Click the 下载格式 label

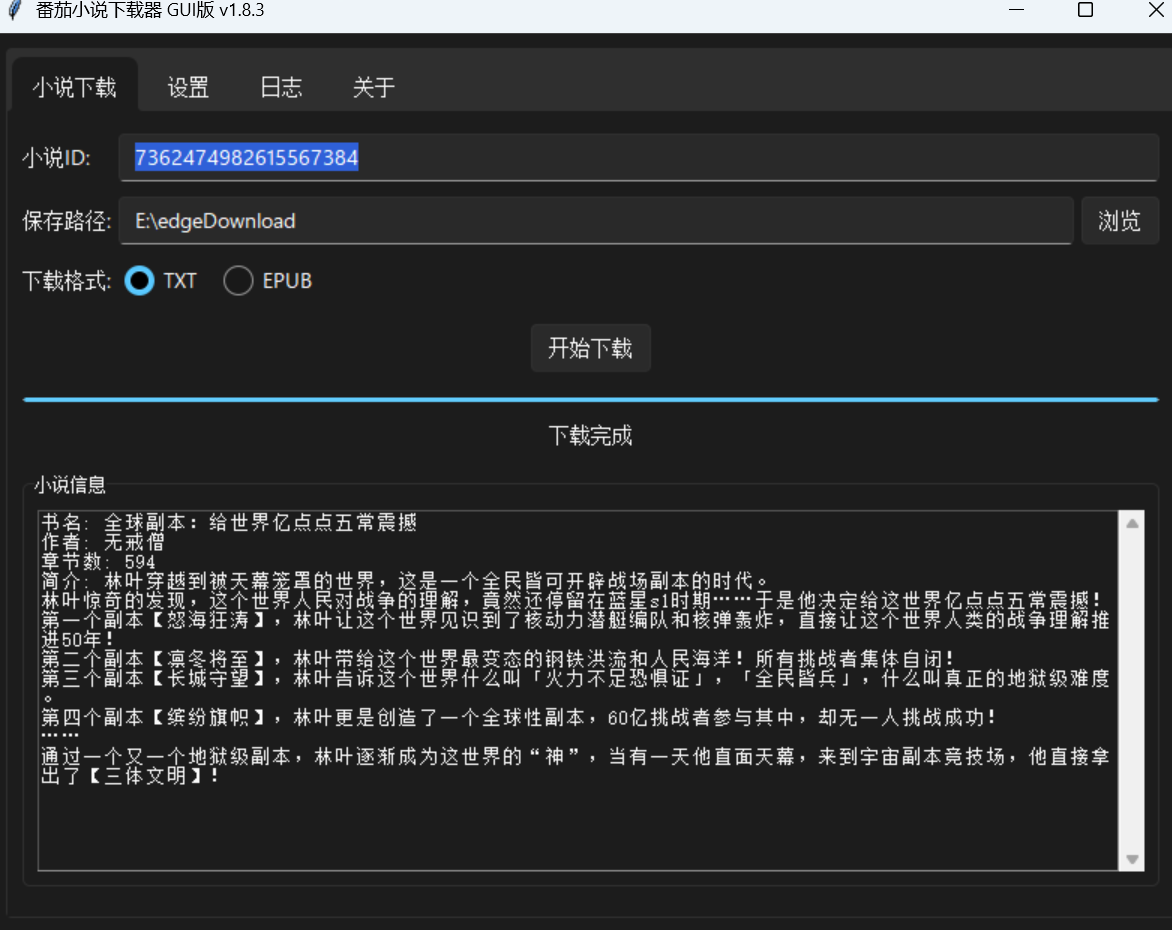pos(67,281)
